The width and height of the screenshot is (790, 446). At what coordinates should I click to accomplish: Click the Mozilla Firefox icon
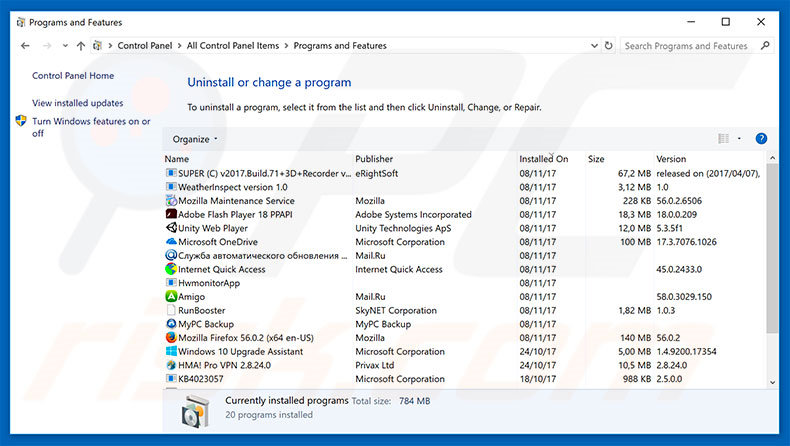click(x=171, y=338)
